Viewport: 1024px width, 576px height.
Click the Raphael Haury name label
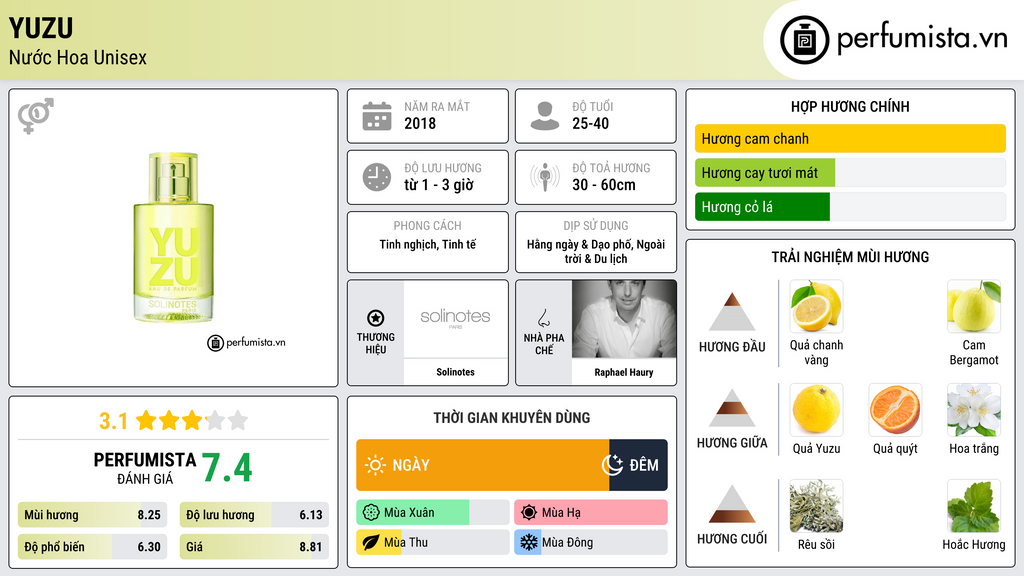(624, 372)
